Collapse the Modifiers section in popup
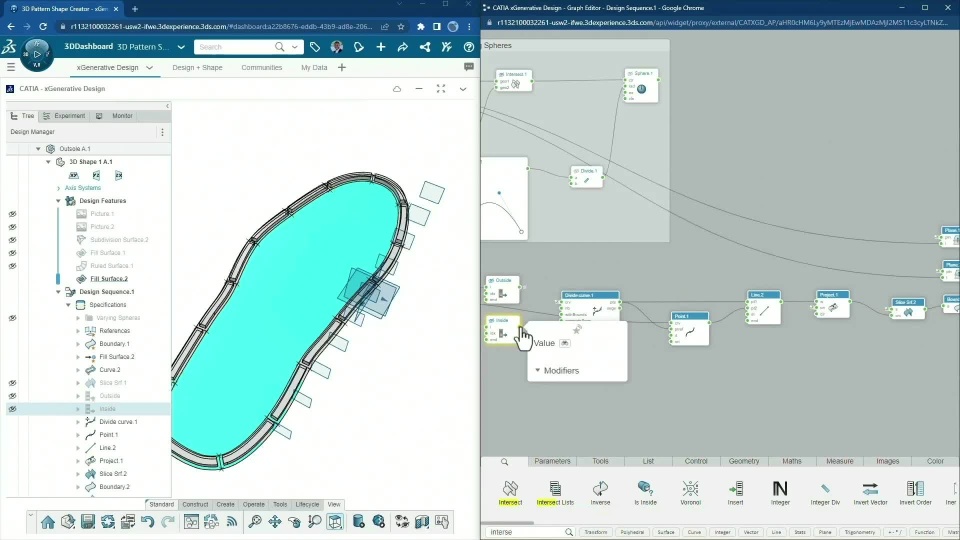 tap(538, 370)
